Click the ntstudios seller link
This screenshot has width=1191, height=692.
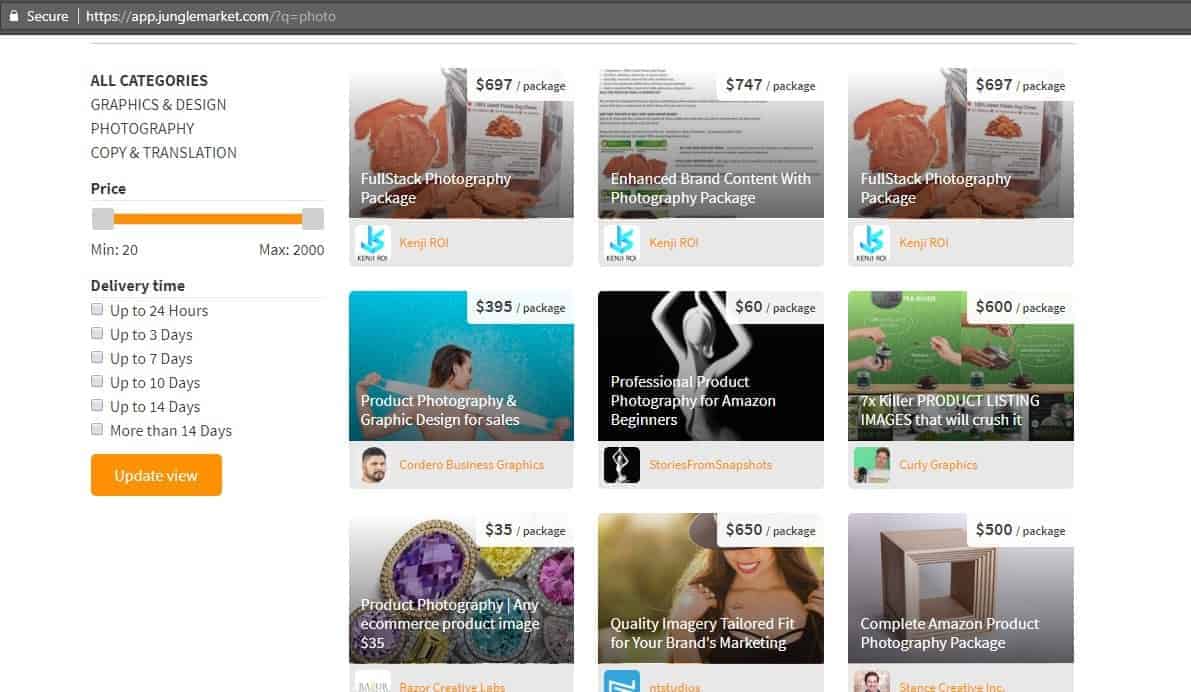tap(674, 686)
